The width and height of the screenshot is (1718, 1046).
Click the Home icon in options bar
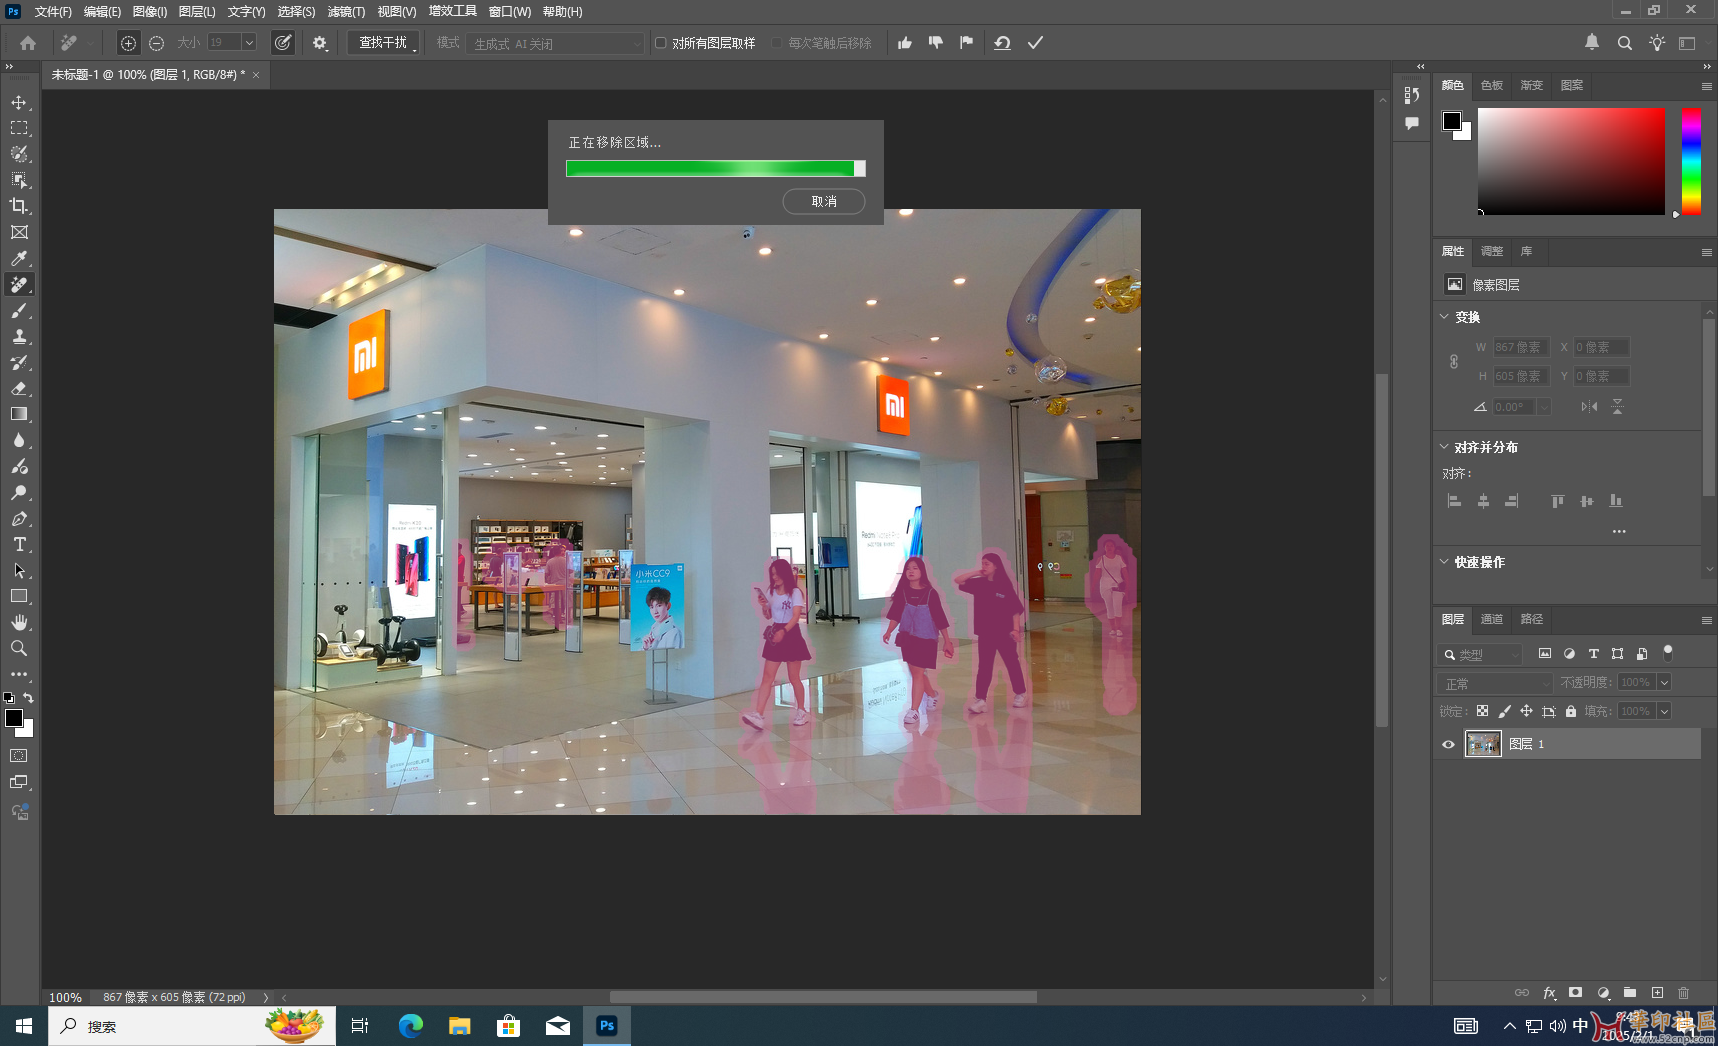tap(28, 43)
